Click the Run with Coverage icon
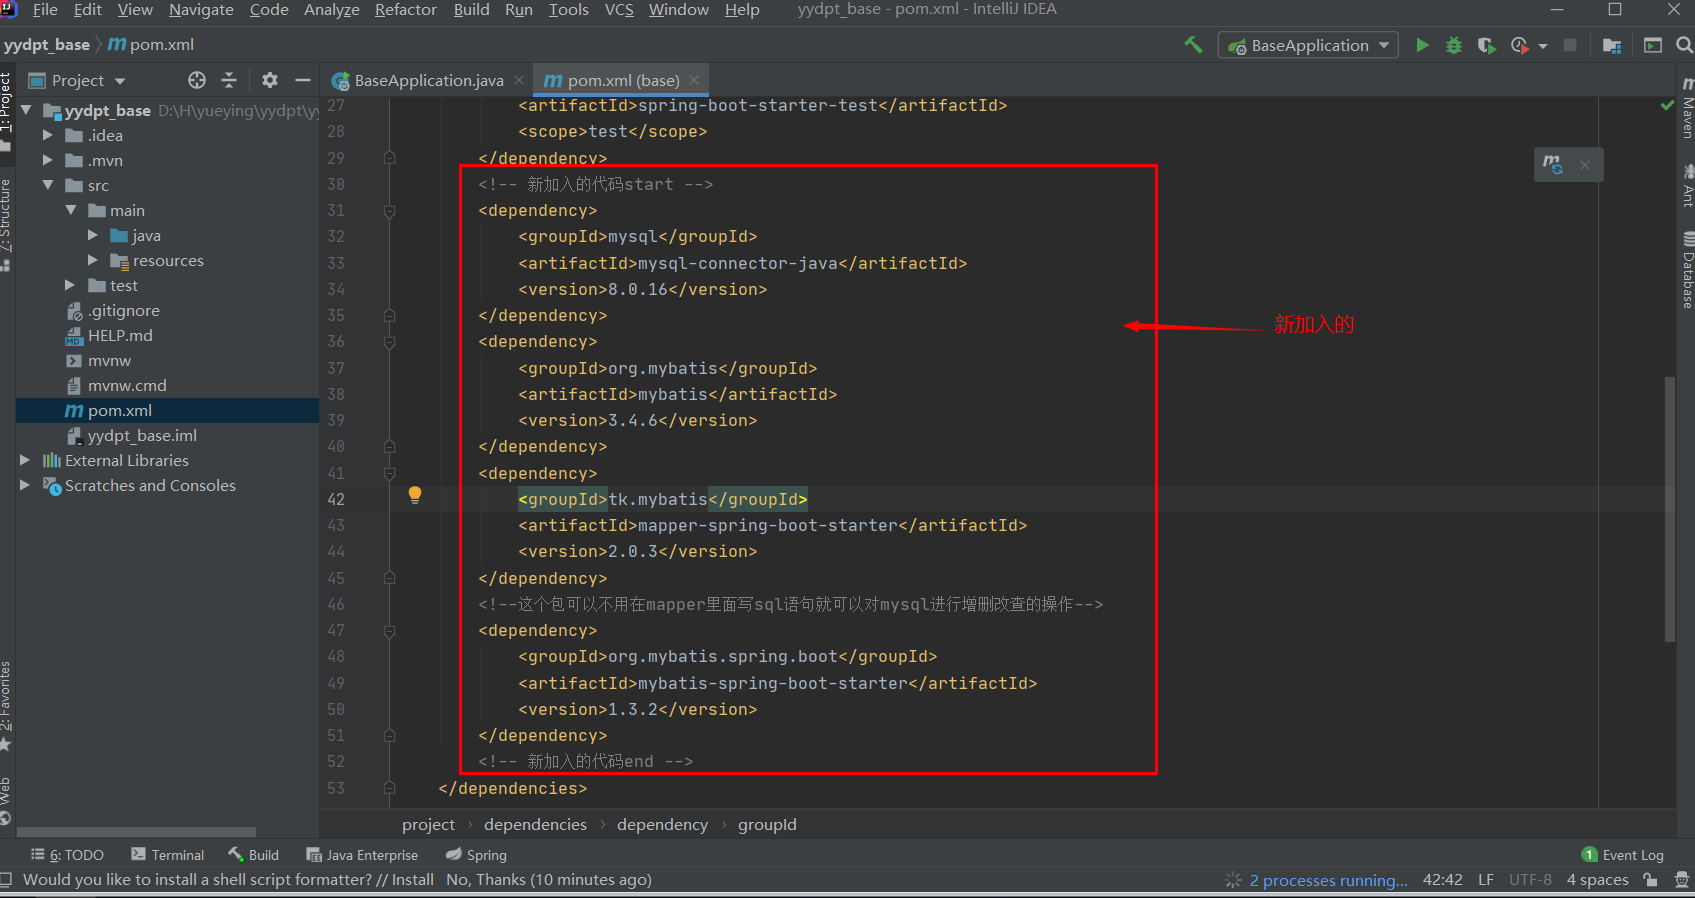Screen dimensions: 1695x898 pos(1487,45)
